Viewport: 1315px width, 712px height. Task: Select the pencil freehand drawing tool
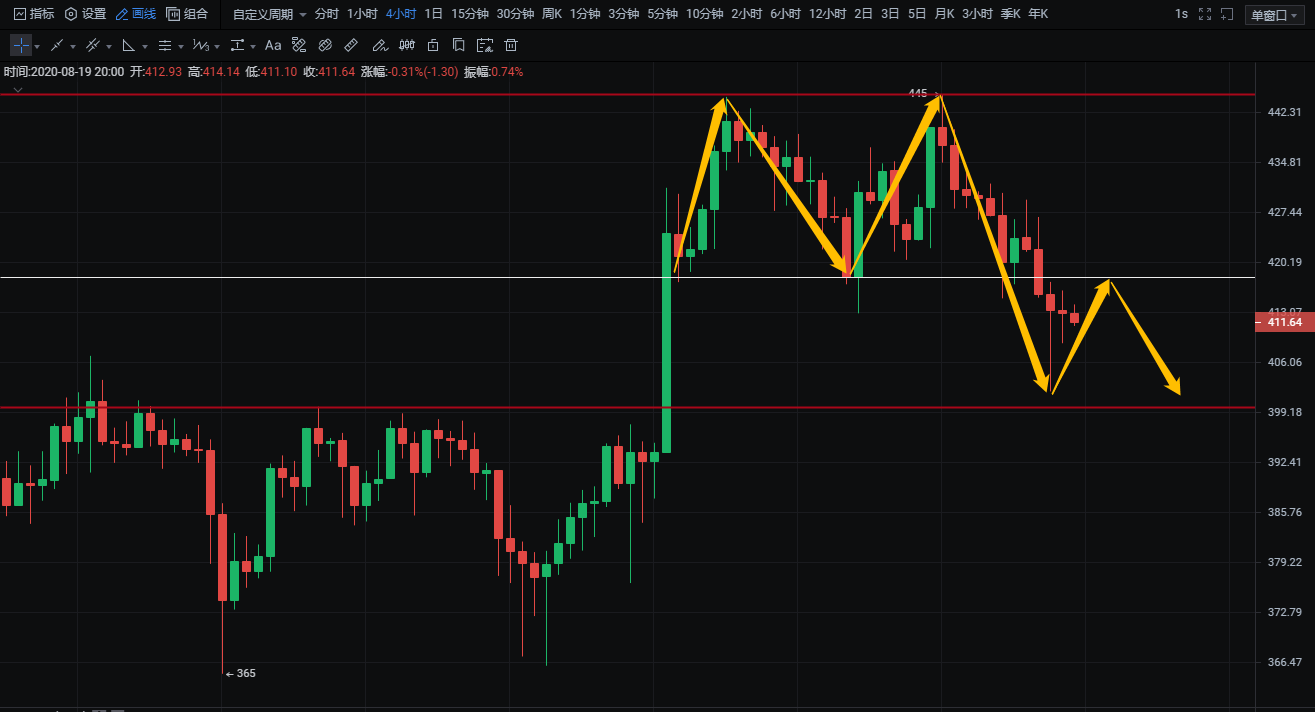pyautogui.click(x=378, y=45)
